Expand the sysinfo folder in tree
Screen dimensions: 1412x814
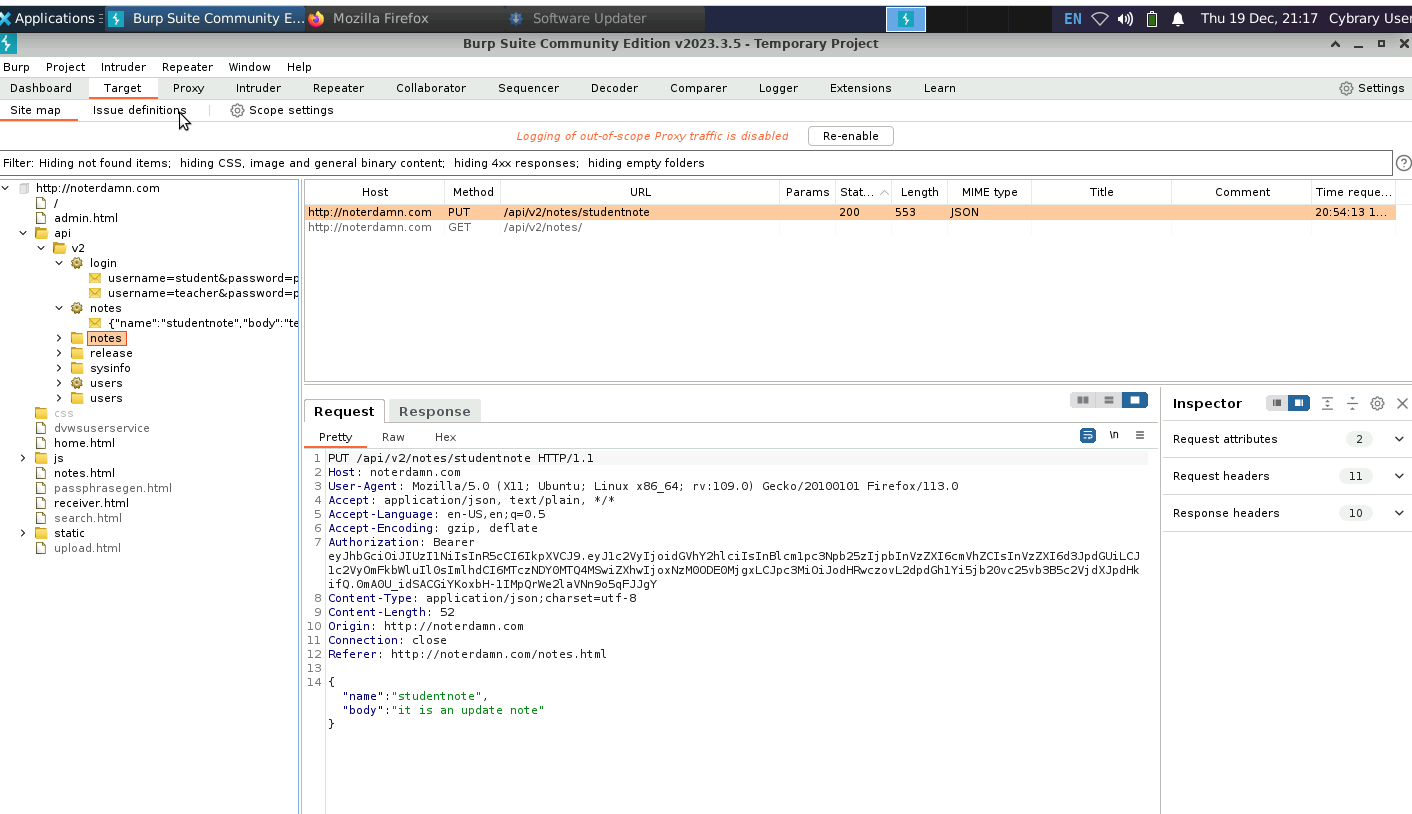click(60, 368)
